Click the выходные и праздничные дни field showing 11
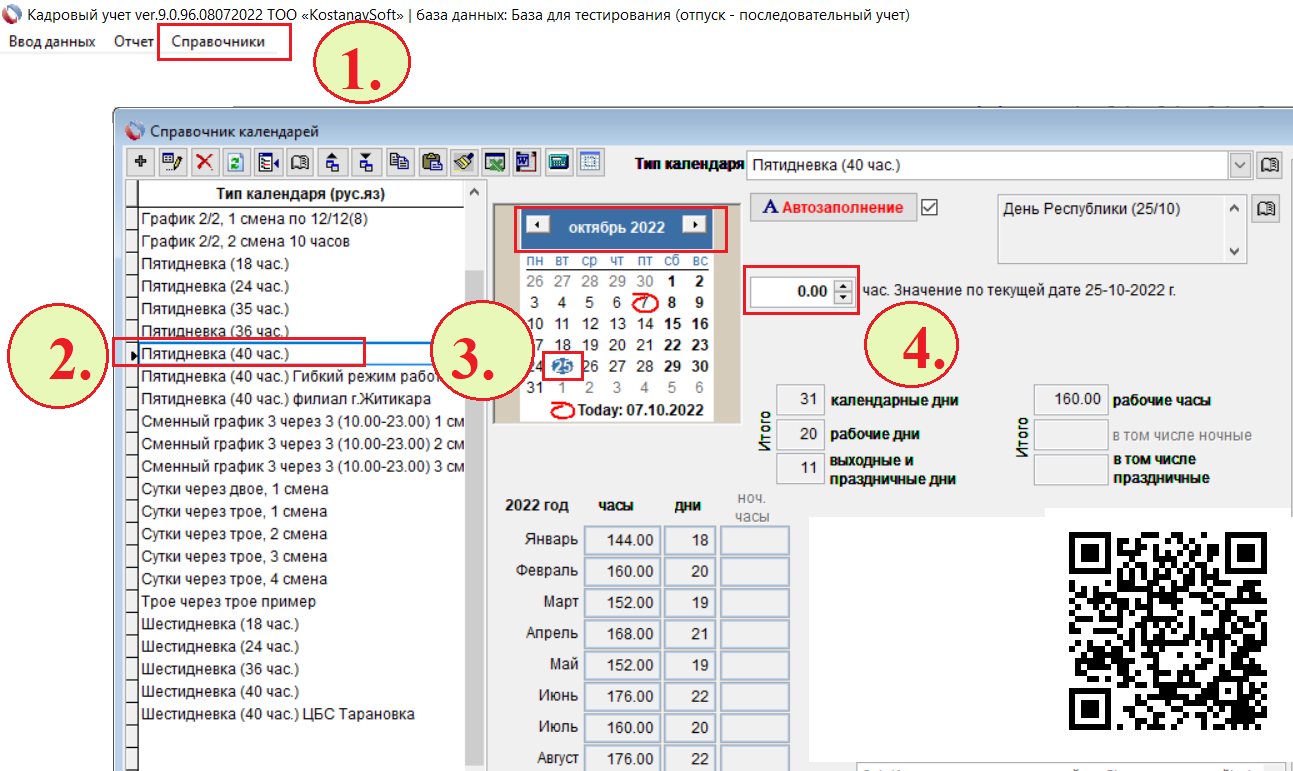The width and height of the screenshot is (1293, 771). [800, 468]
